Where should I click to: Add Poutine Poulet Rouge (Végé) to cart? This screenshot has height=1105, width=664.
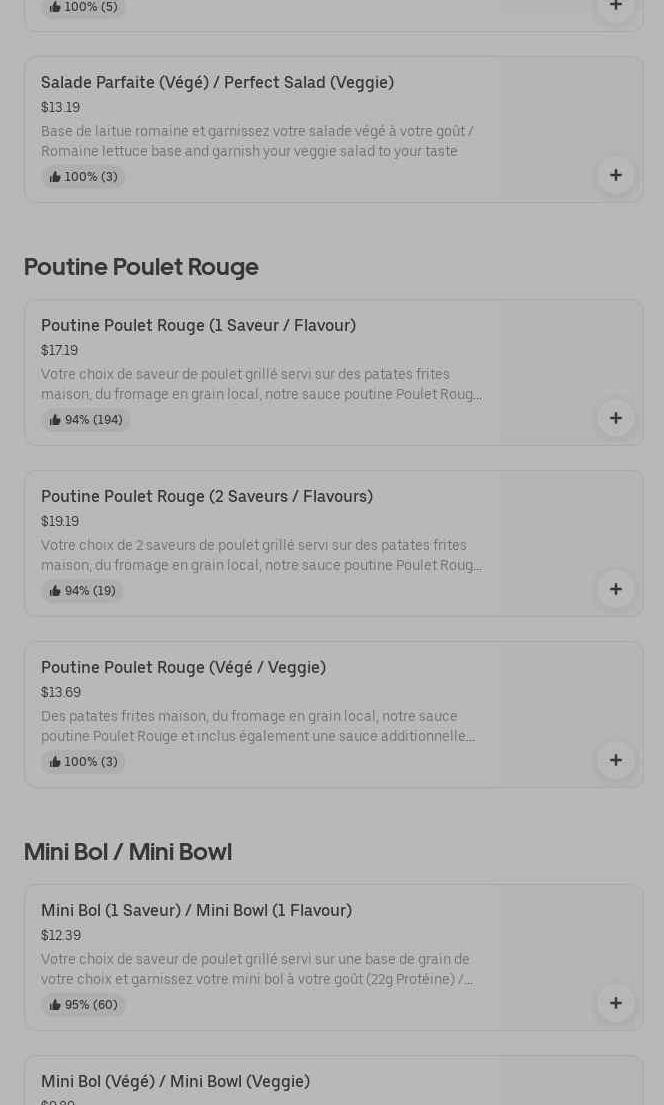click(615, 761)
